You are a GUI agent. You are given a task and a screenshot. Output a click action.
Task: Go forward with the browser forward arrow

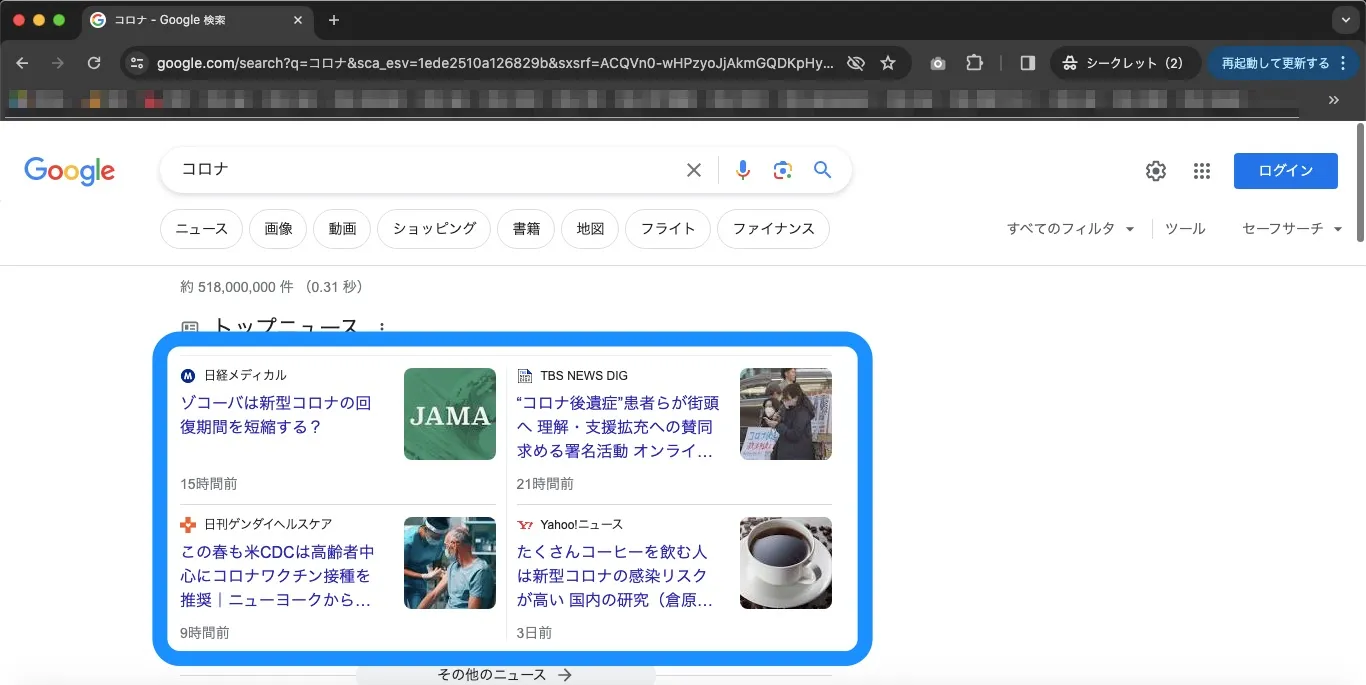[58, 63]
